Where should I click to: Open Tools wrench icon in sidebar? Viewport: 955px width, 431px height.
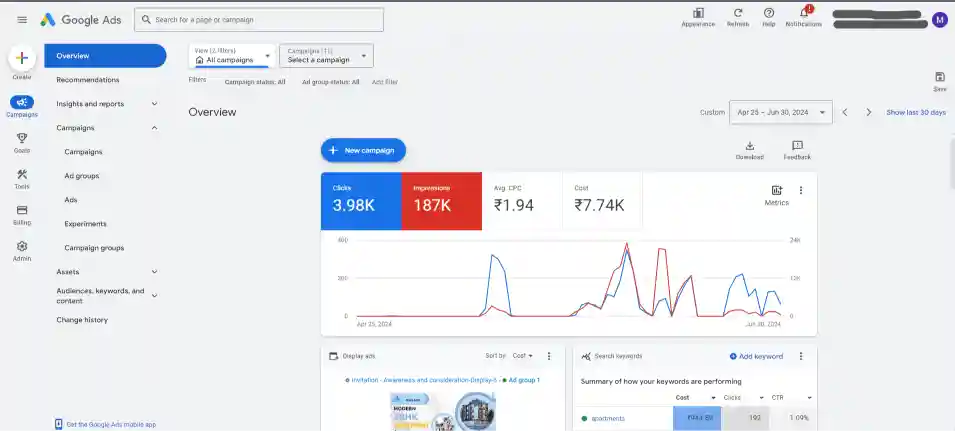click(22, 175)
